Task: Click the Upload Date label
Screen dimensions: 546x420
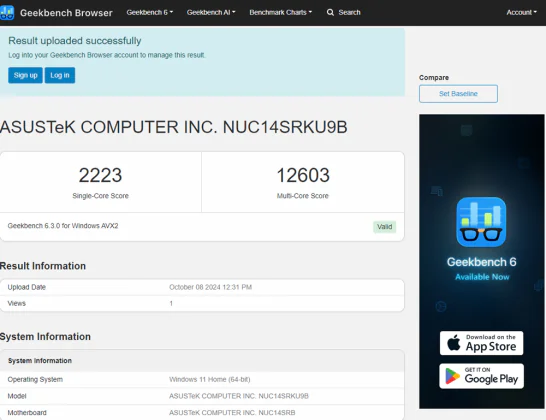Action: pos(27,287)
